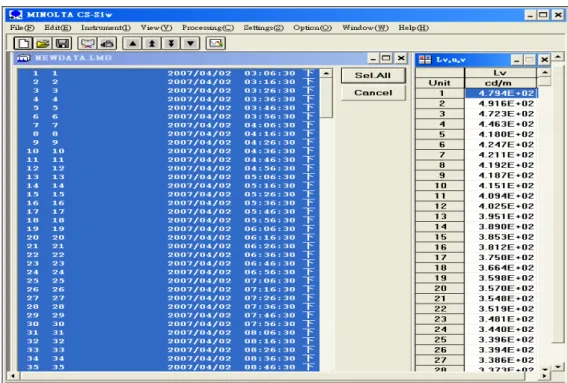Open the Settings menu
This screenshot has height=383, width=568.
click(x=263, y=28)
